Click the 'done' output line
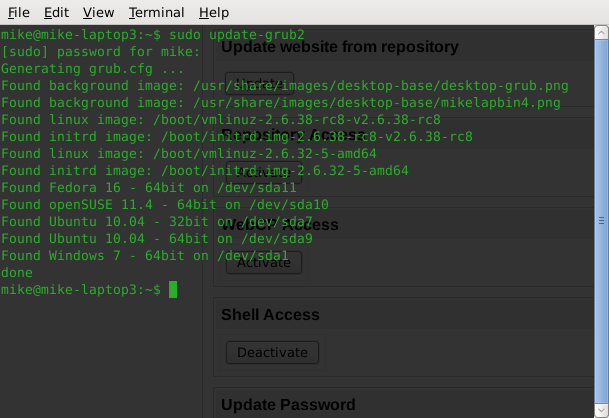Image resolution: width=609 pixels, height=418 pixels. coord(17,272)
